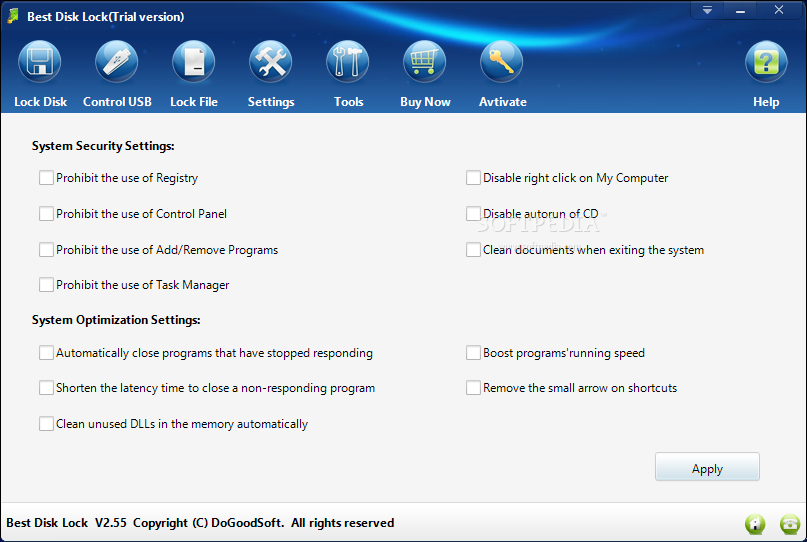Click the Avtivate label text

coord(502,102)
